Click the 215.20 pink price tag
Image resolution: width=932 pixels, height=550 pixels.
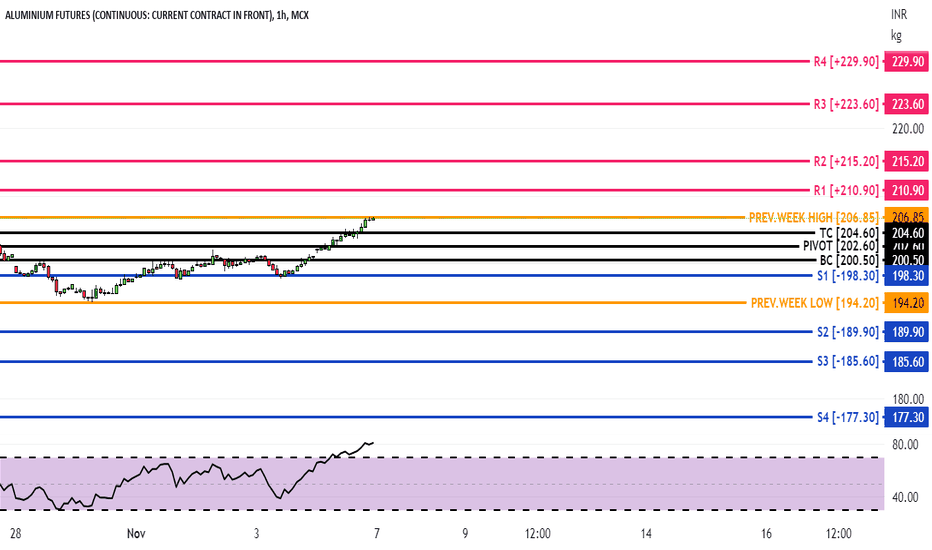906,161
